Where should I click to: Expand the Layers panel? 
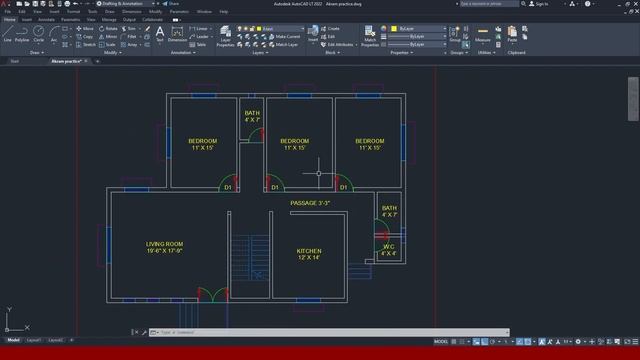[x=260, y=53]
